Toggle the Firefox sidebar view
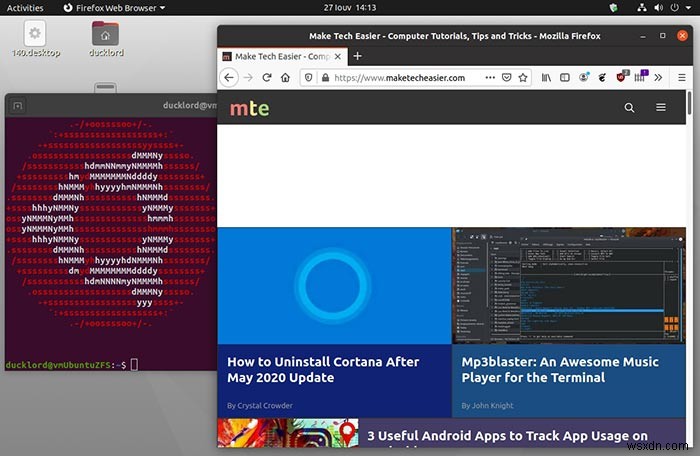 [x=565, y=78]
